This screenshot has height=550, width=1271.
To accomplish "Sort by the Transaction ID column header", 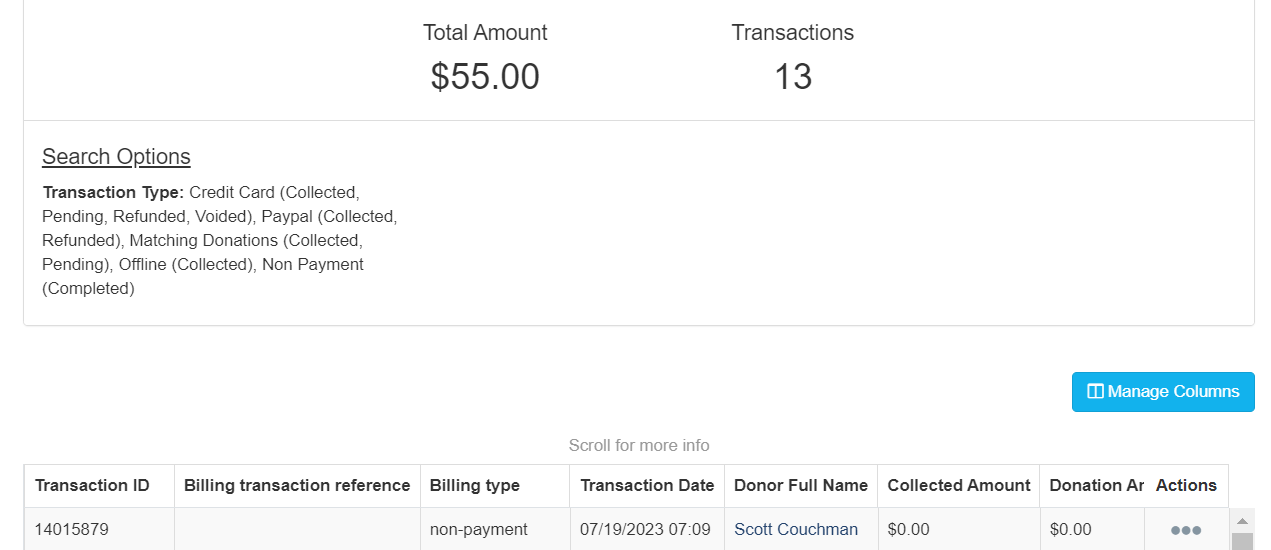I will click(x=92, y=486).
